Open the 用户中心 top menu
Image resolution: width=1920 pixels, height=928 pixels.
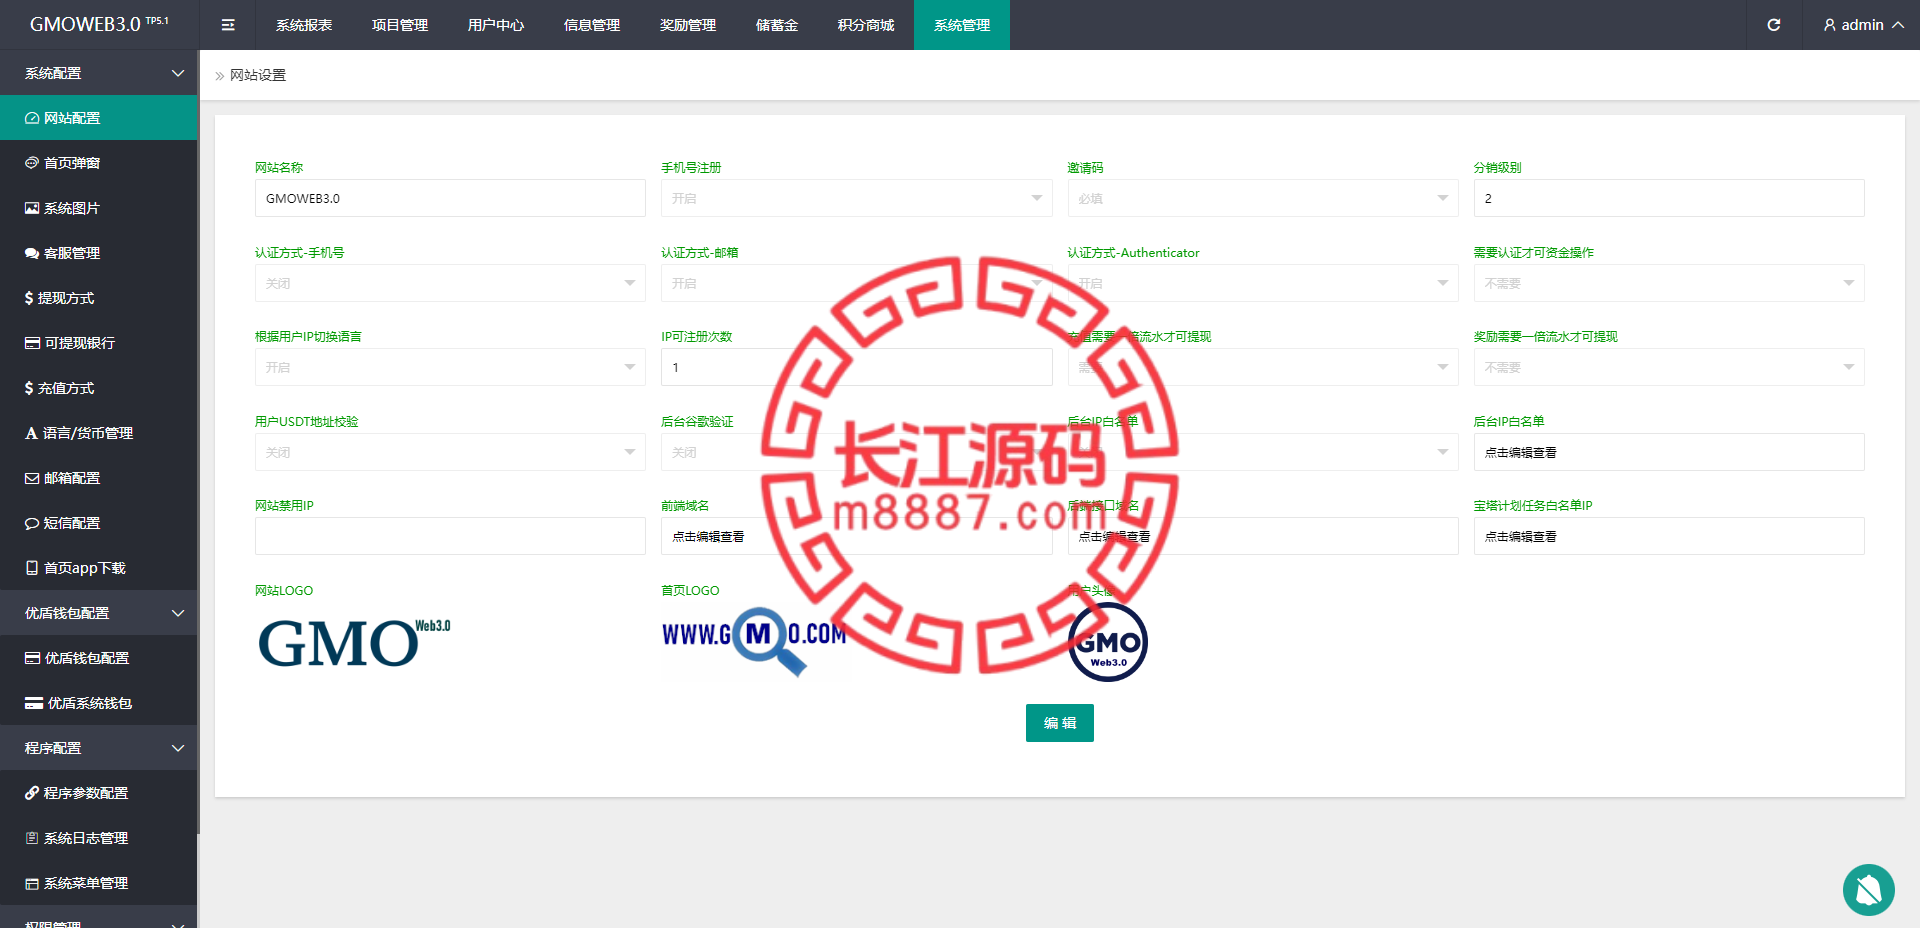pos(496,25)
